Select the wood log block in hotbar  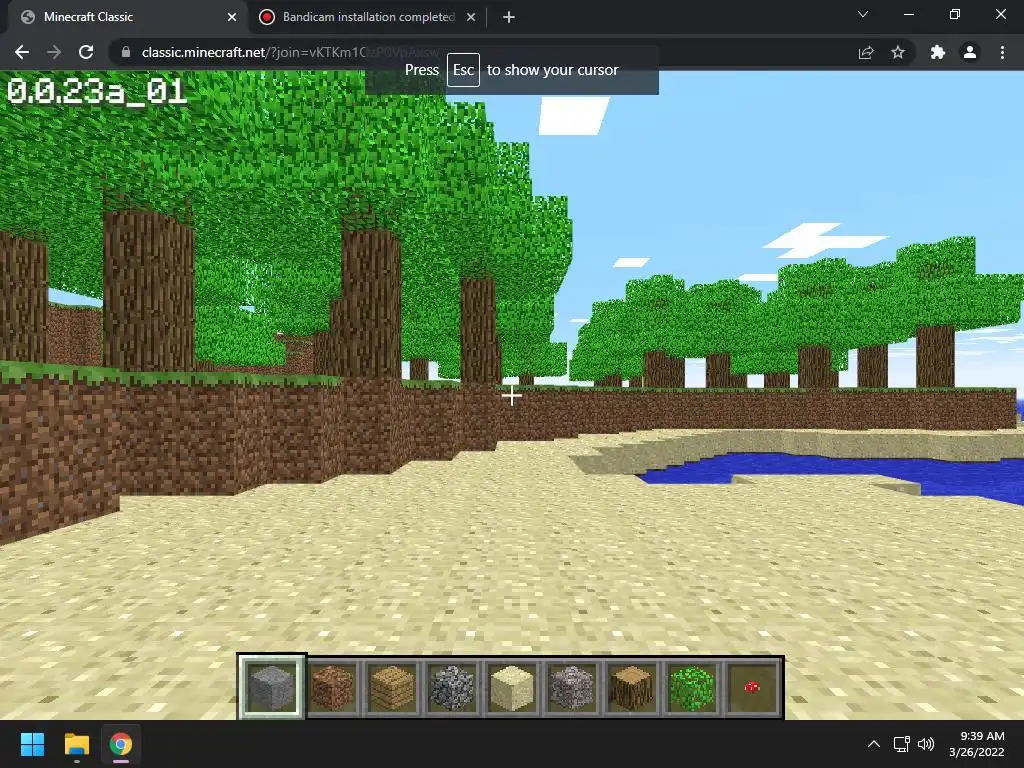(x=632, y=687)
